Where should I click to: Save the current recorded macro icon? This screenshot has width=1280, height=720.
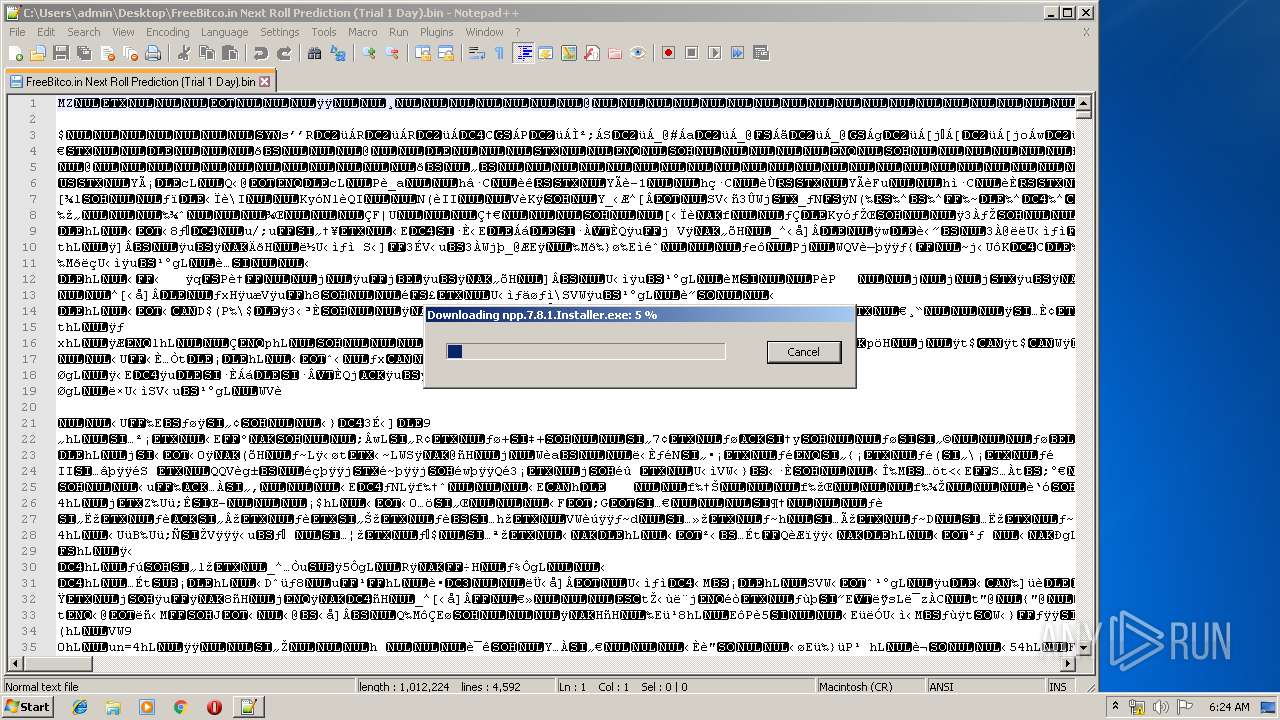tap(761, 53)
